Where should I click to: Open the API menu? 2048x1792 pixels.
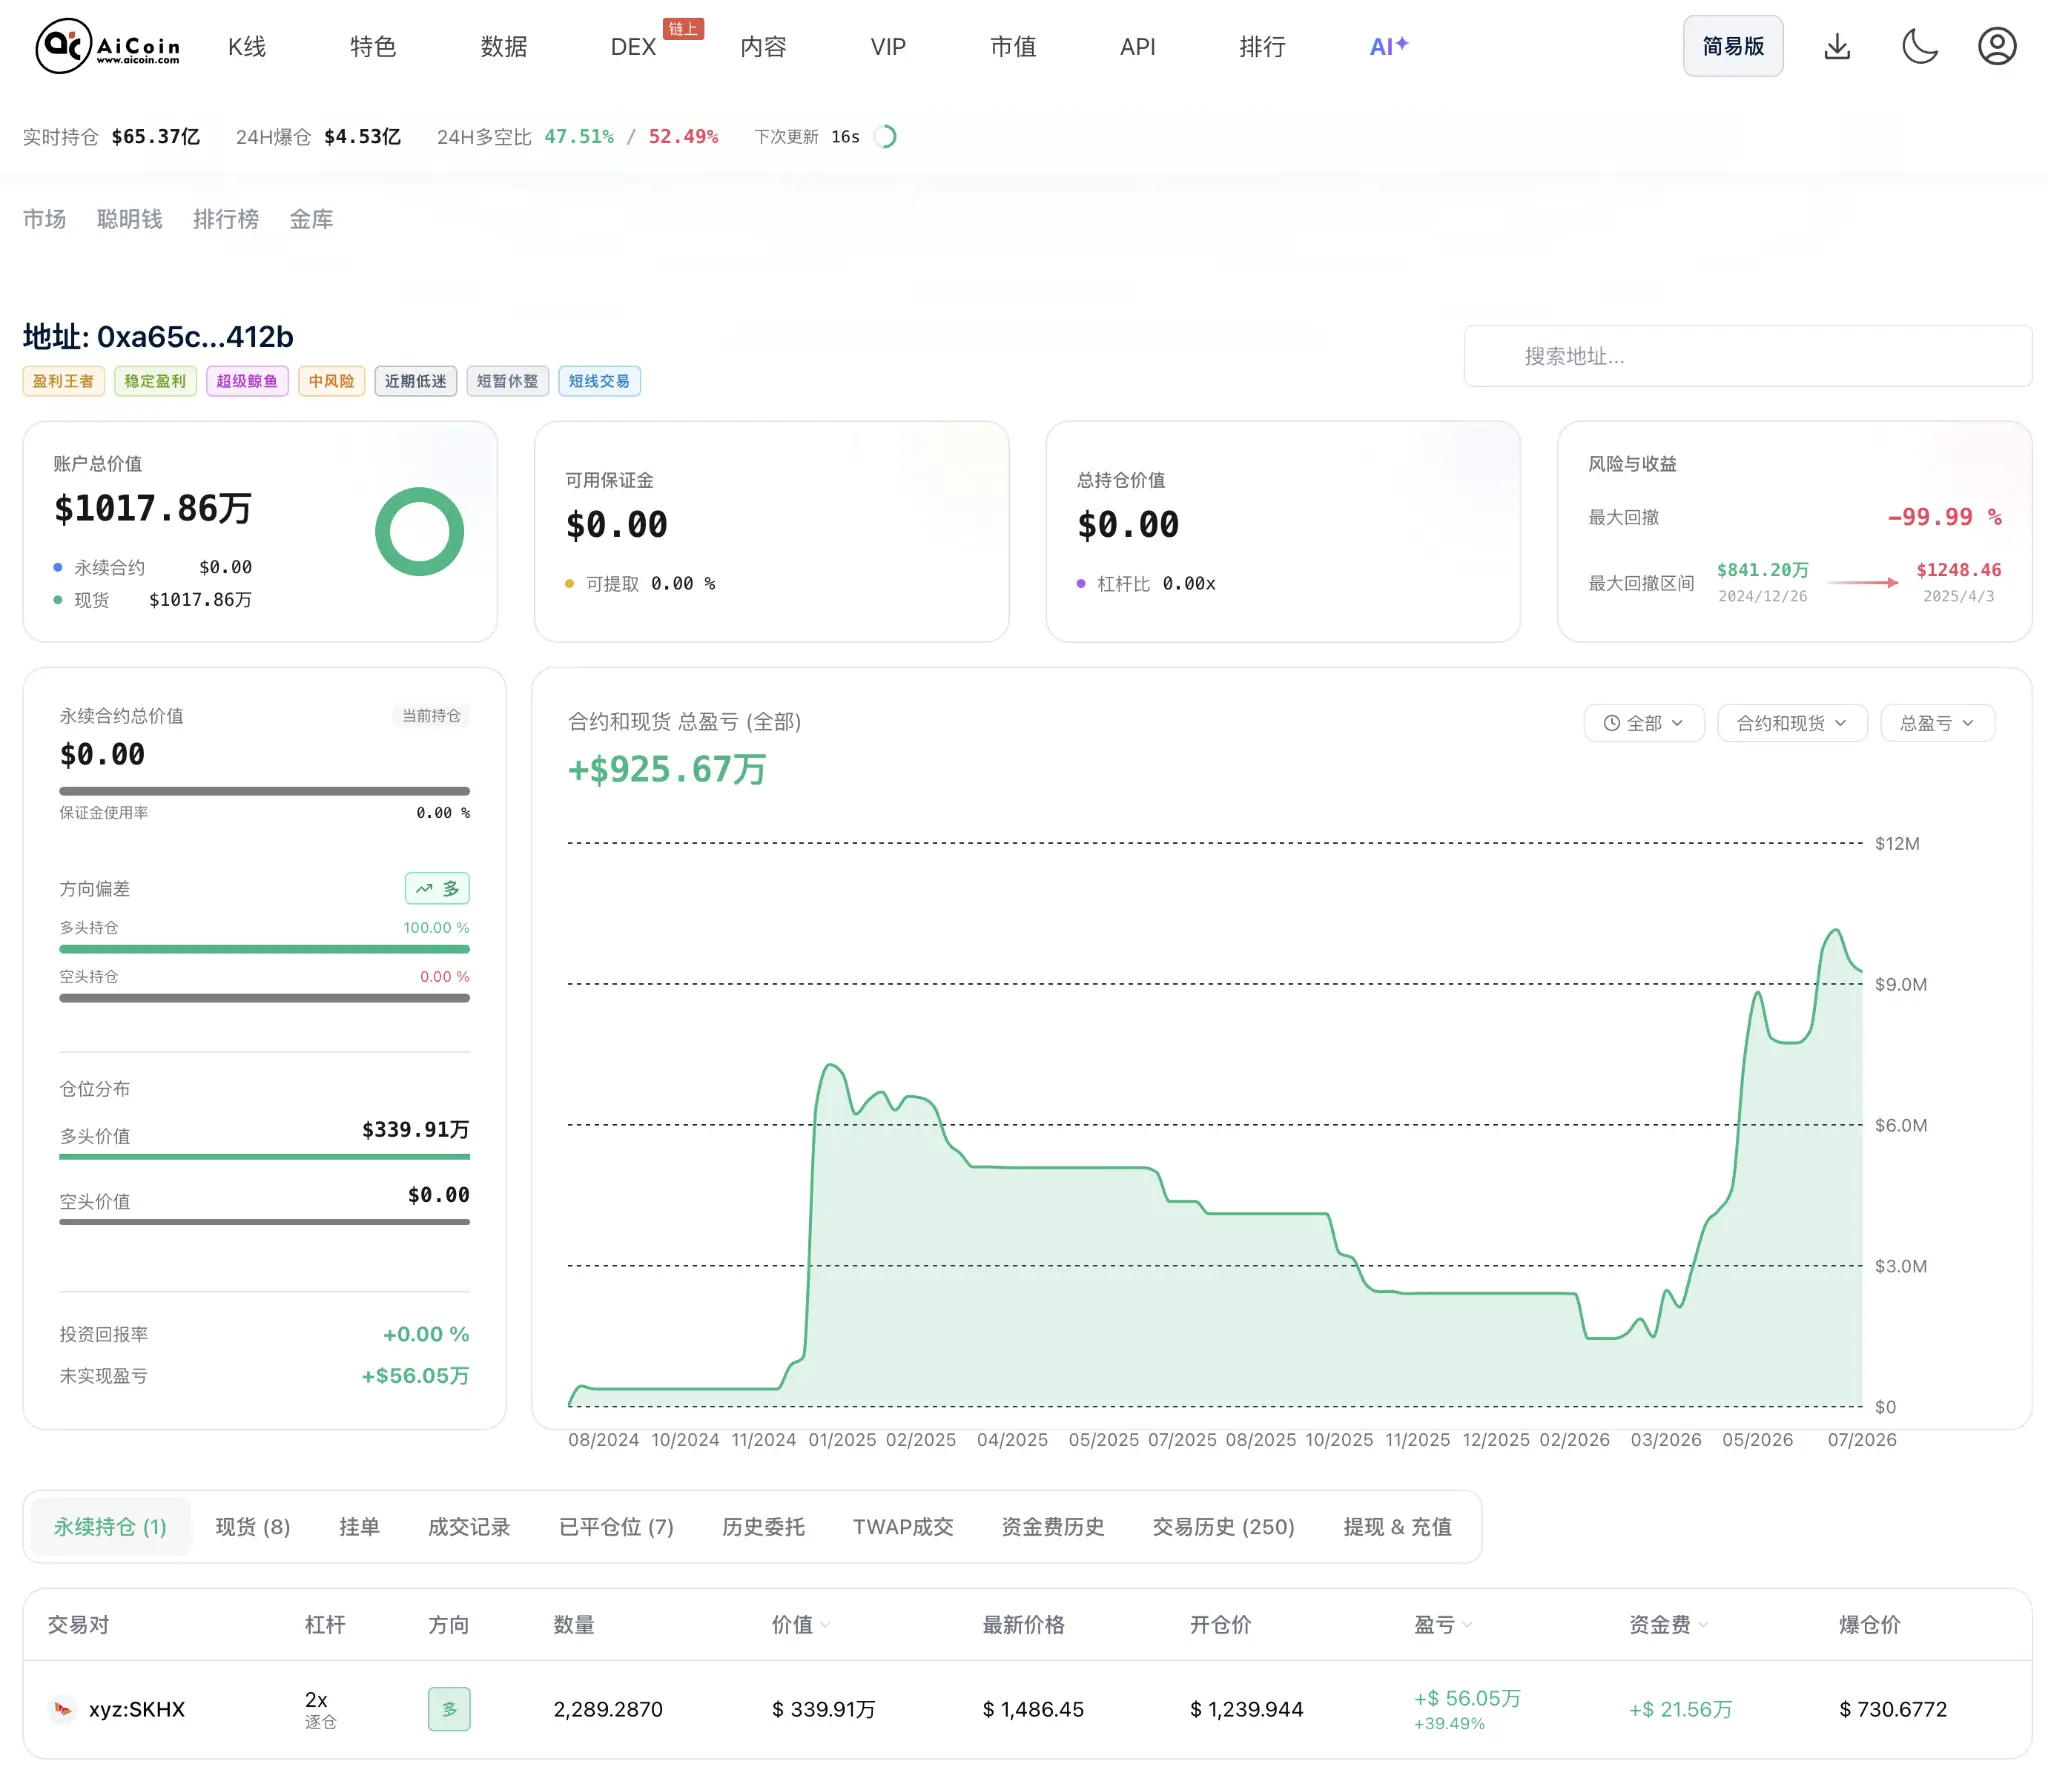tap(1138, 47)
